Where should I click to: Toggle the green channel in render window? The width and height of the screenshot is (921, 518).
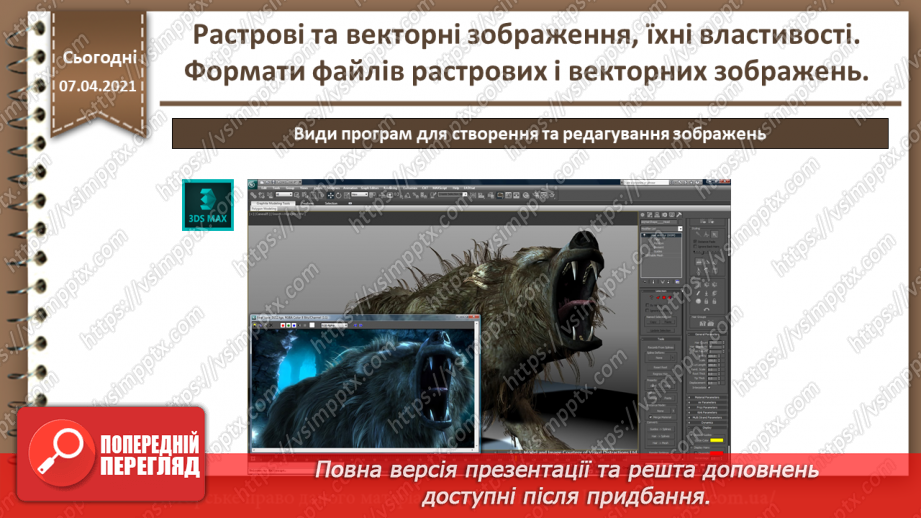[288, 325]
